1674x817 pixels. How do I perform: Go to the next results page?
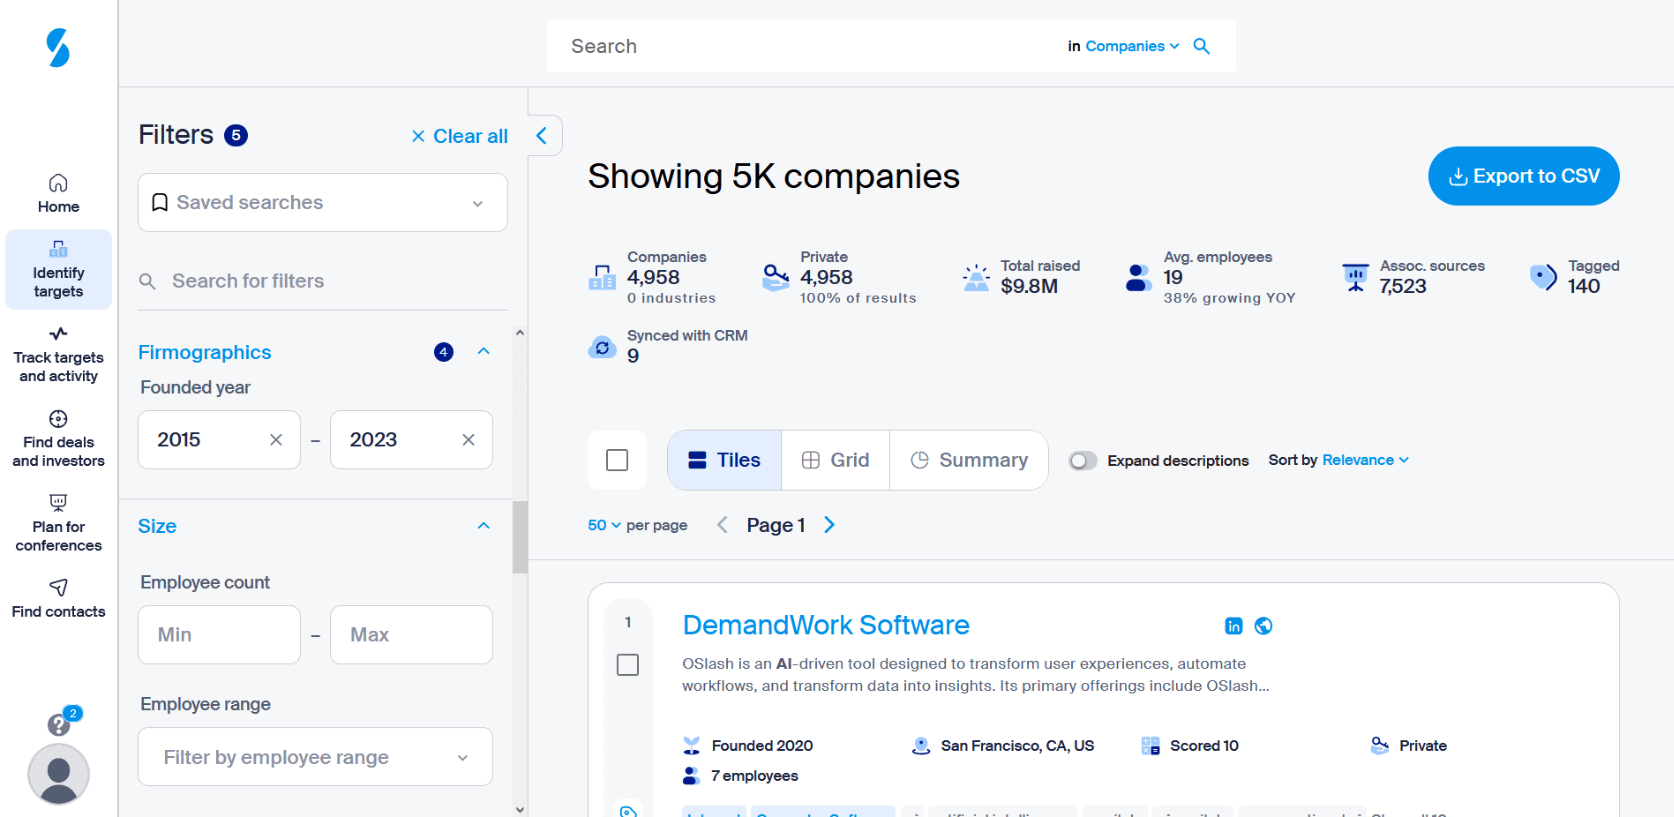point(829,525)
